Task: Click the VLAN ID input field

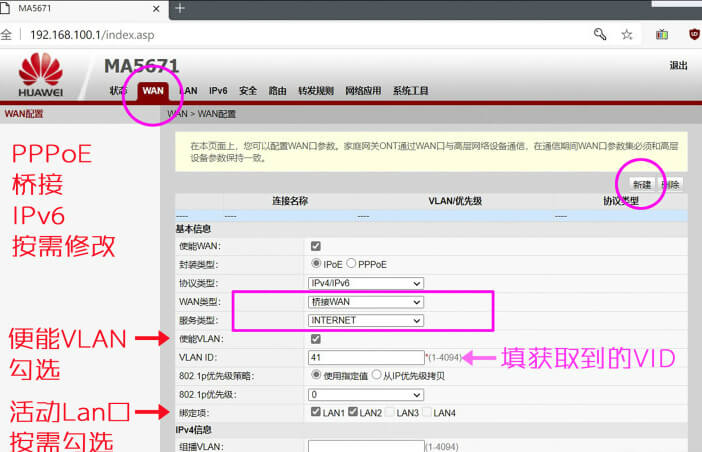Action: click(366, 358)
